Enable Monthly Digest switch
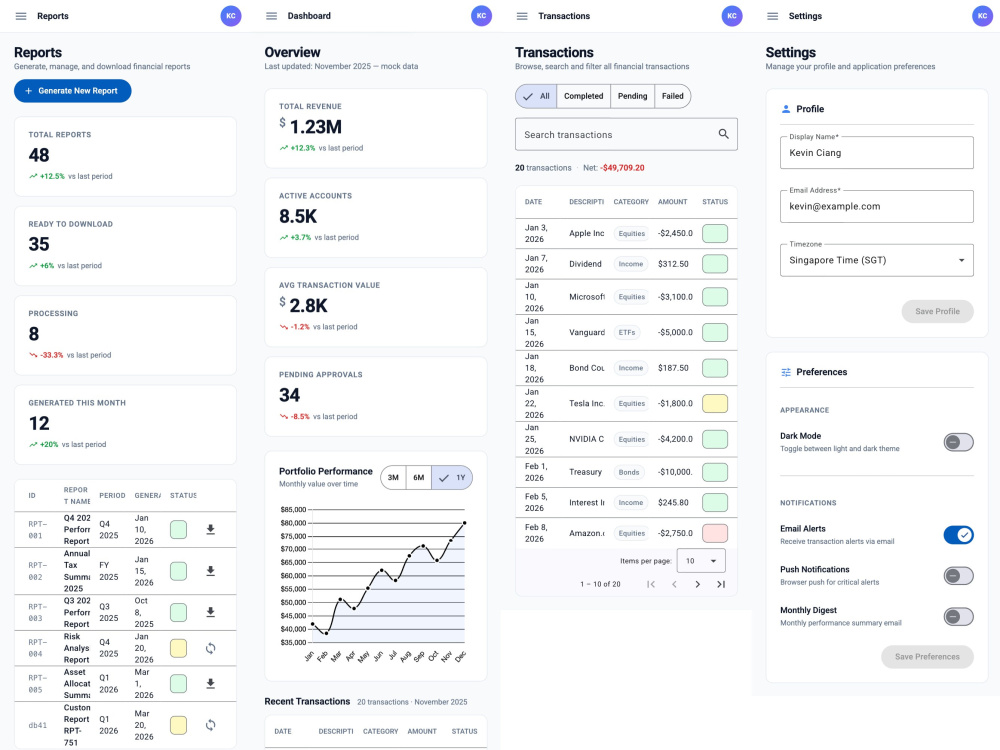Viewport: 1000px width, 750px height. [x=959, y=617]
